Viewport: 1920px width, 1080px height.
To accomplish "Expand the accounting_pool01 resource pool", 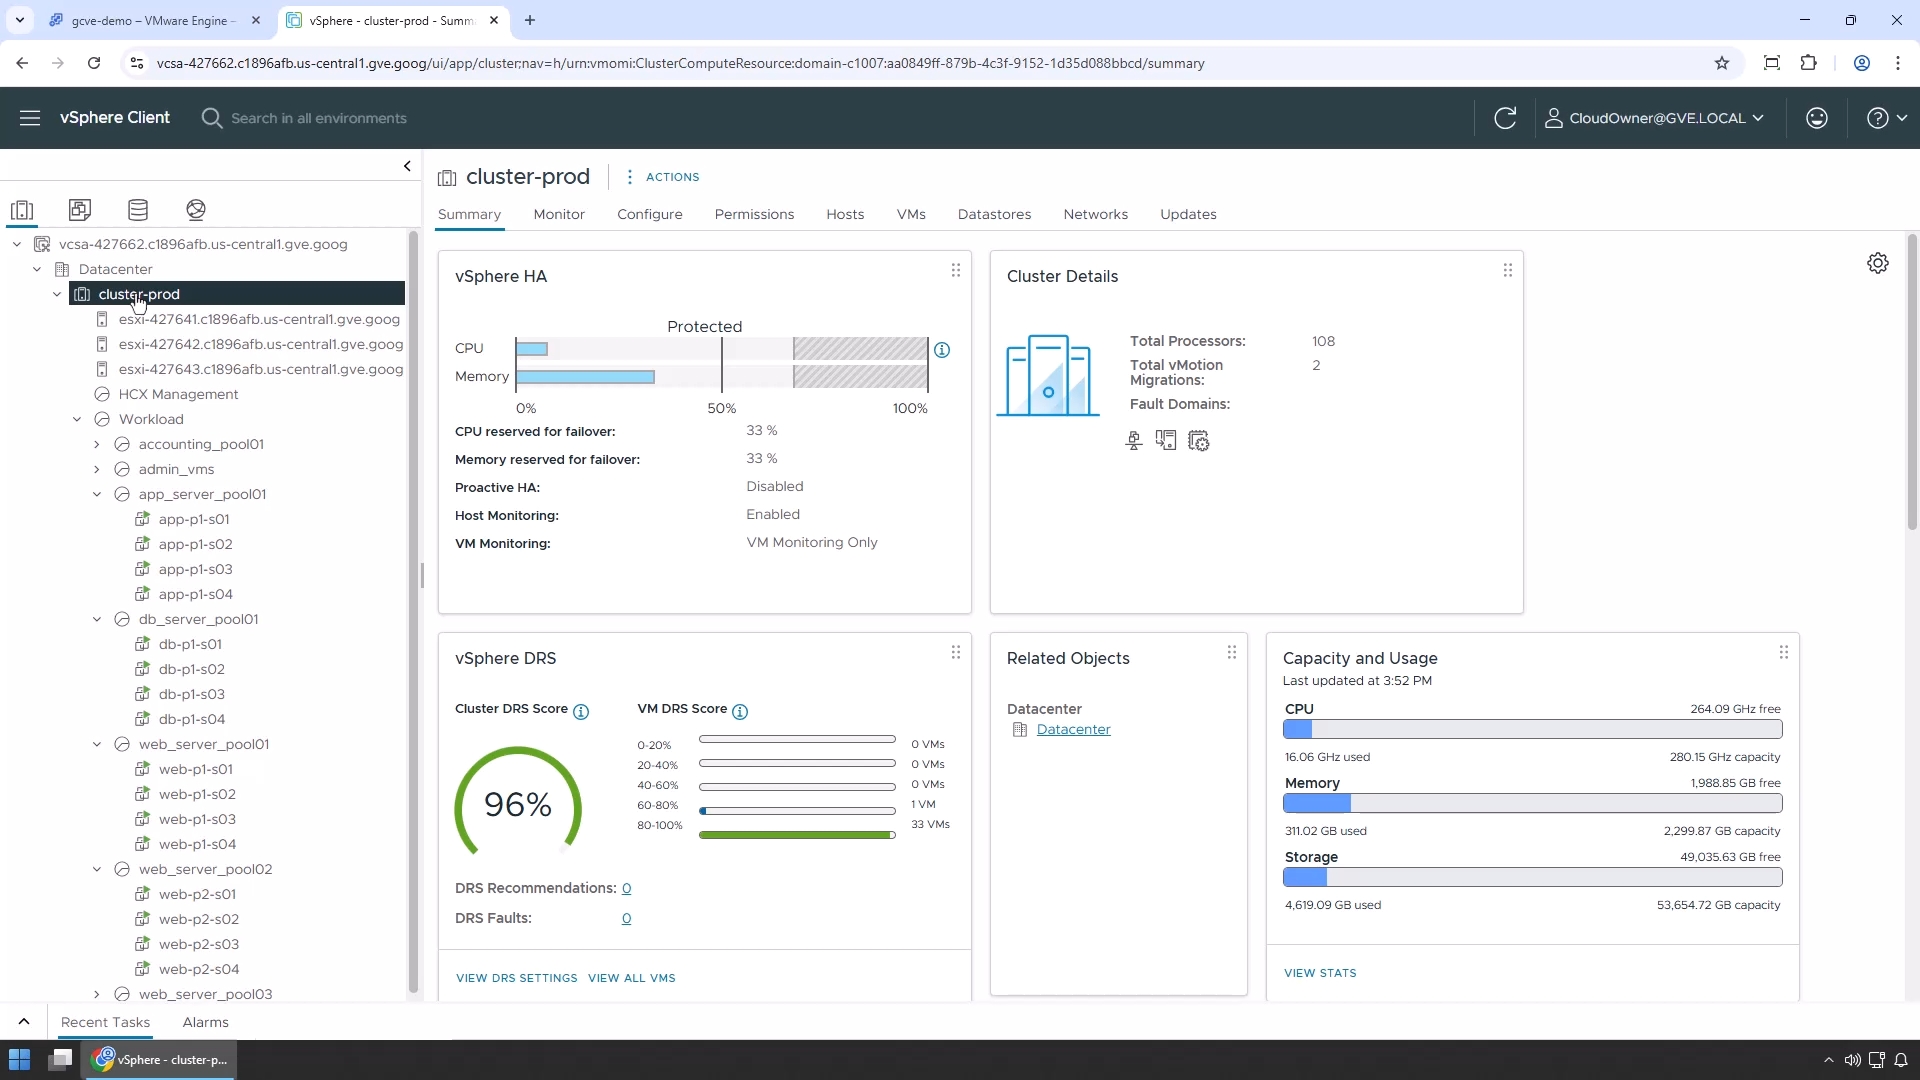I will 97,444.
